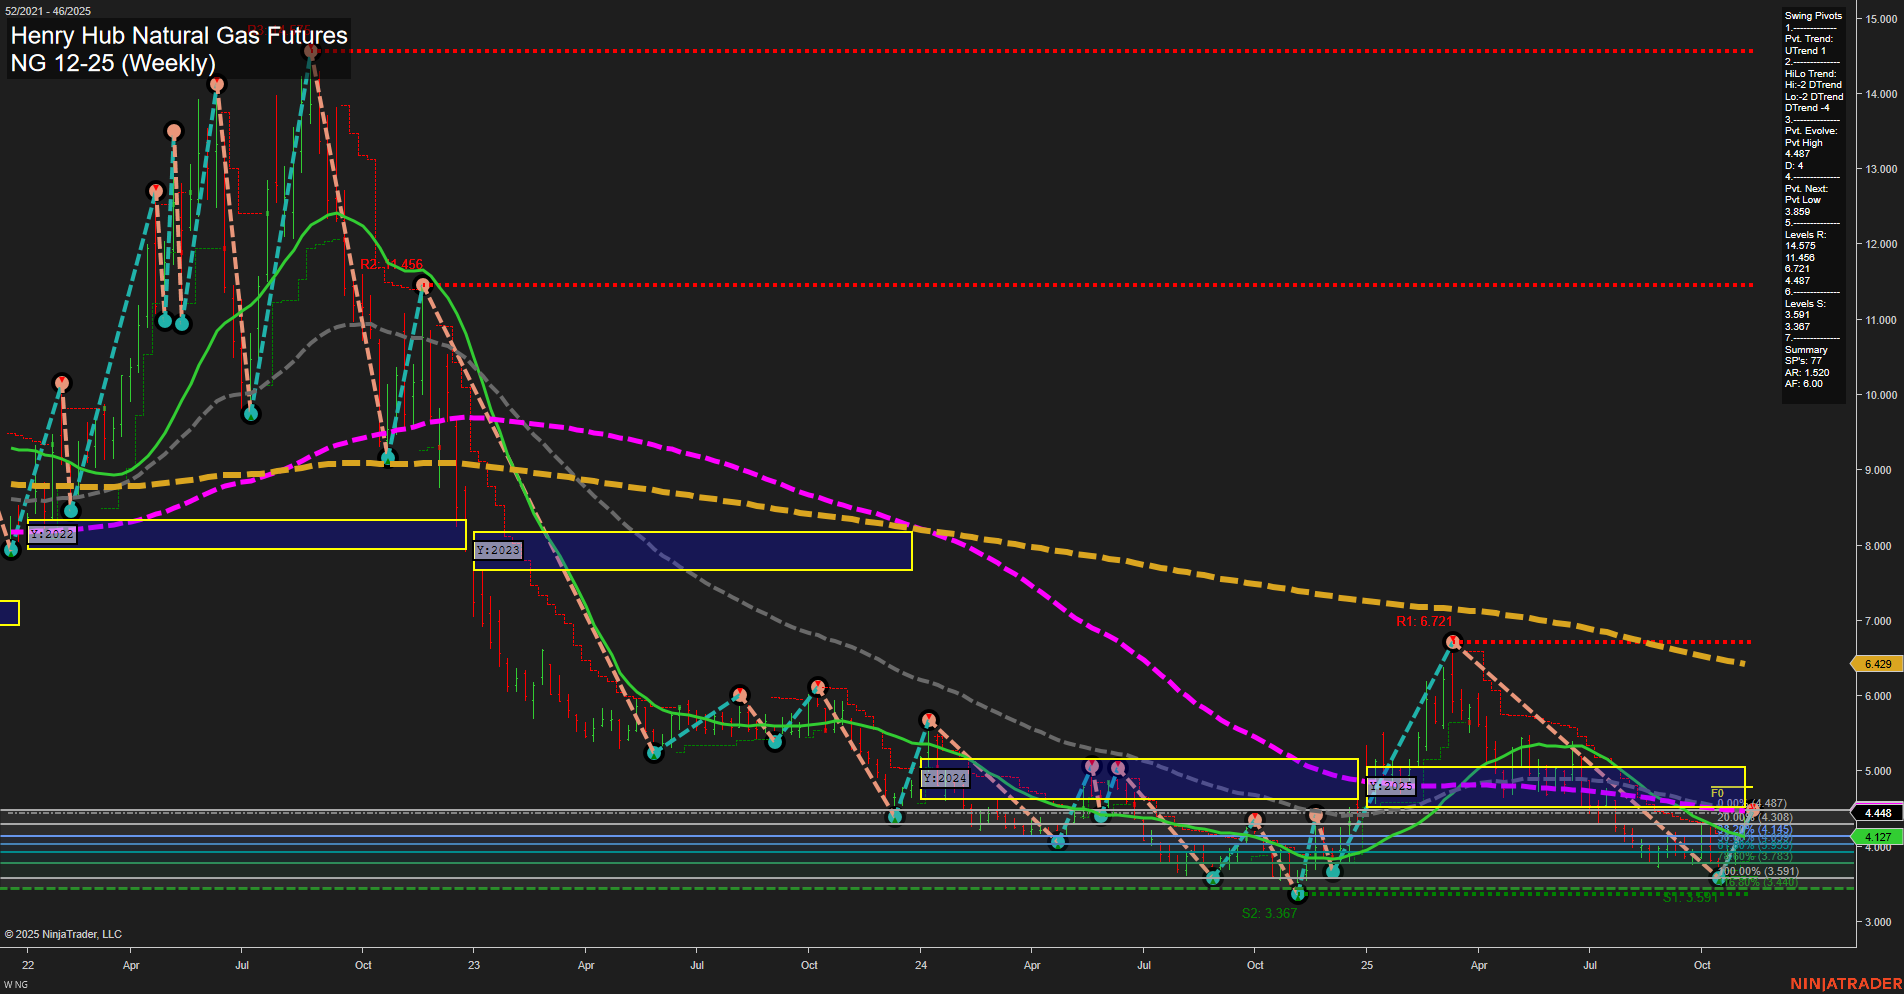Click the teal pivot dot at the R1 6.721 peak
Screen dimensions: 1904x994
click(1451, 642)
